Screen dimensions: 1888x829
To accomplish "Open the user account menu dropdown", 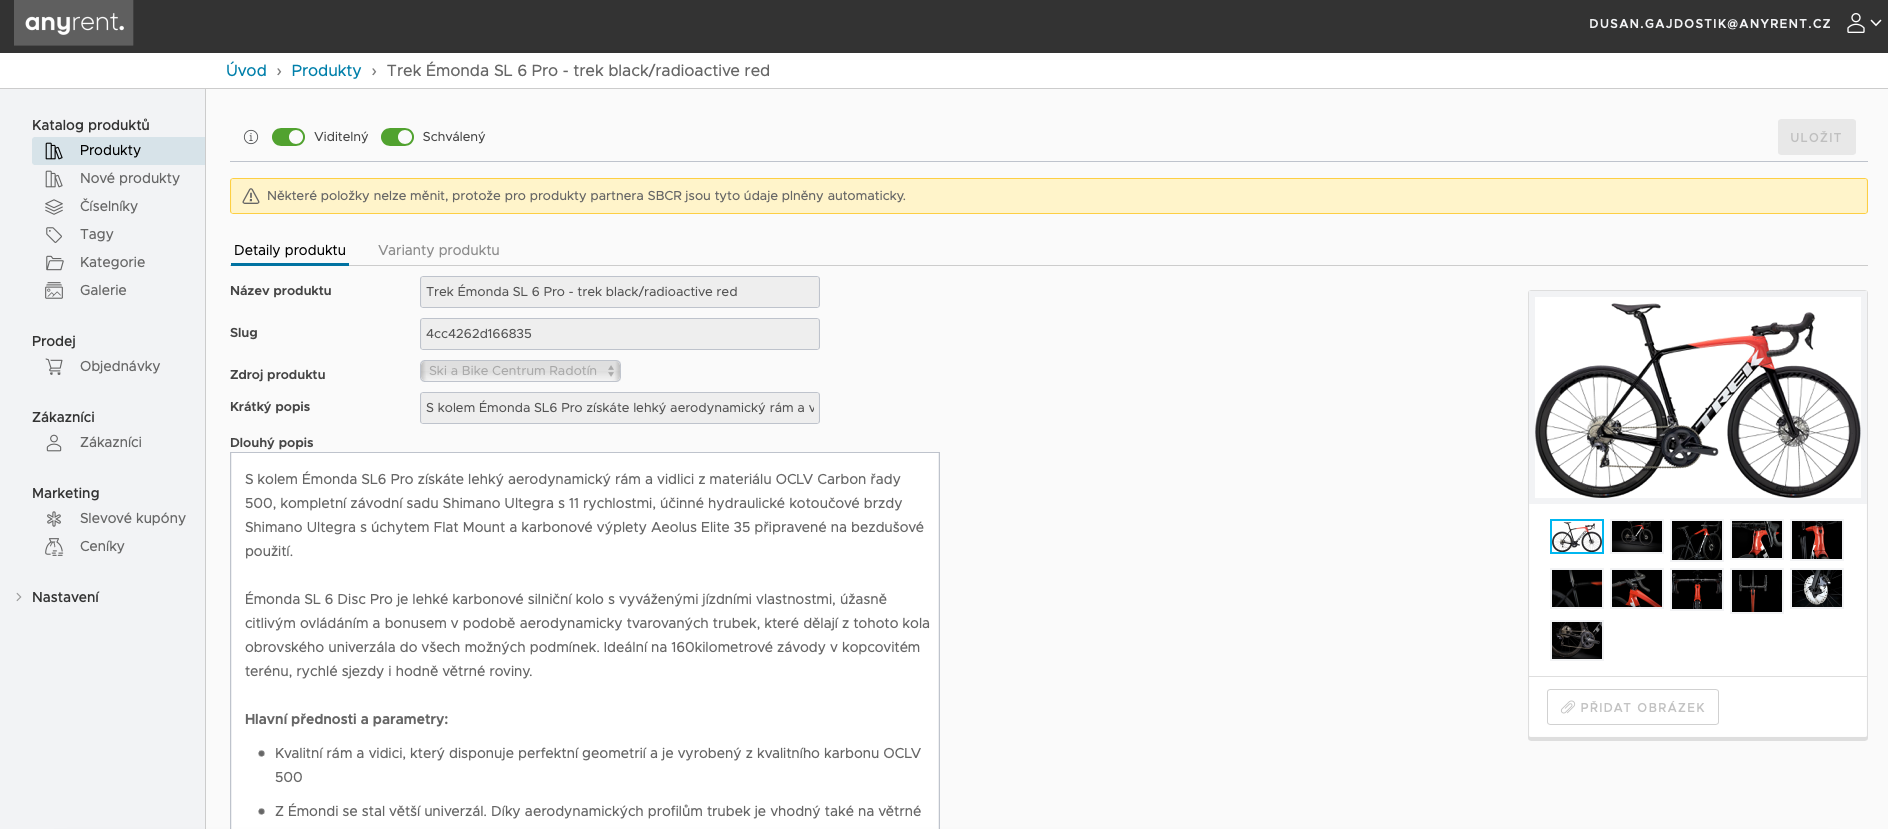I will (1863, 23).
